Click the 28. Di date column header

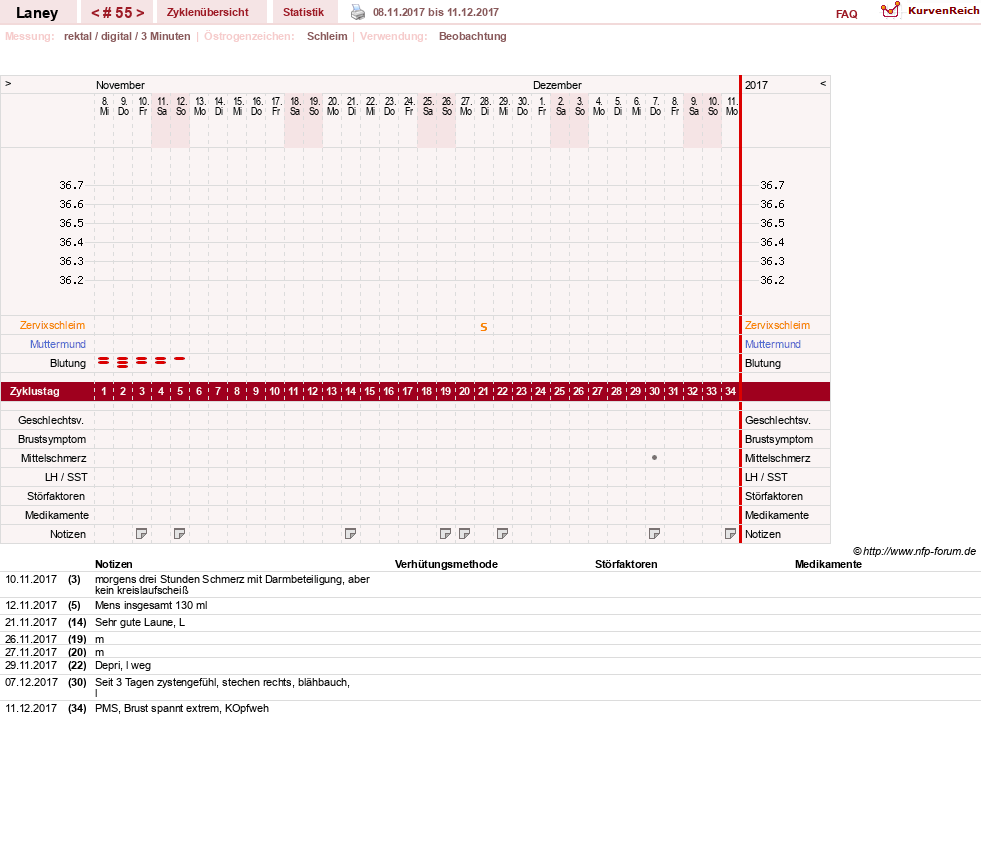click(x=485, y=106)
